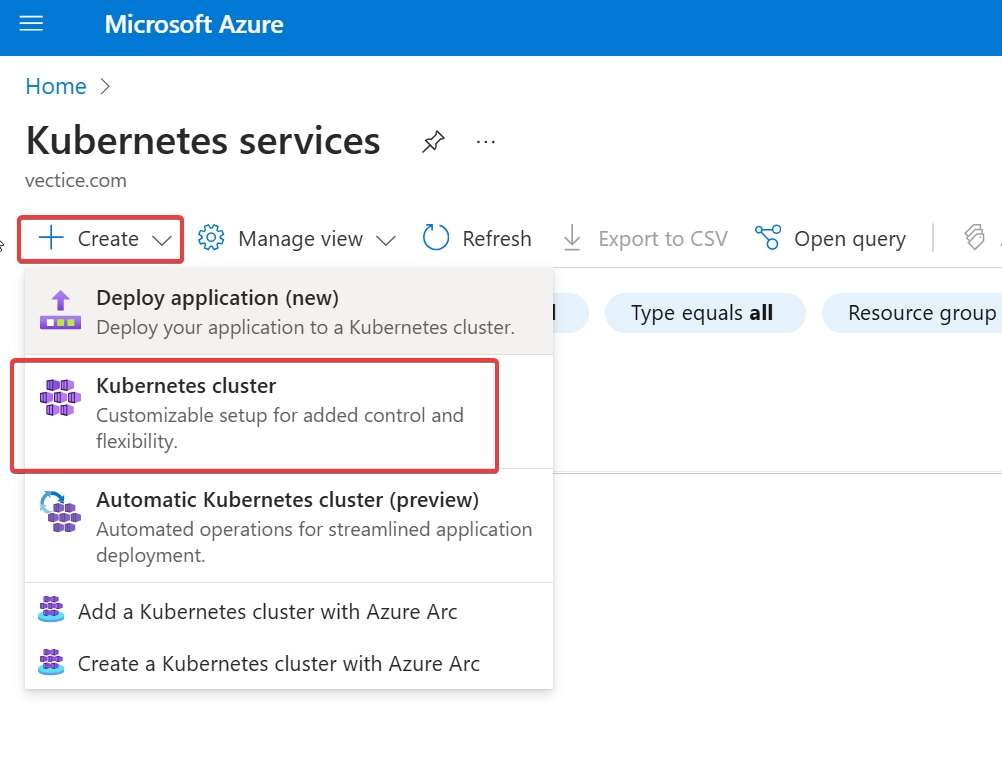The image size is (1002, 778).
Task: Open the hamburger navigation menu
Action: click(x=32, y=24)
